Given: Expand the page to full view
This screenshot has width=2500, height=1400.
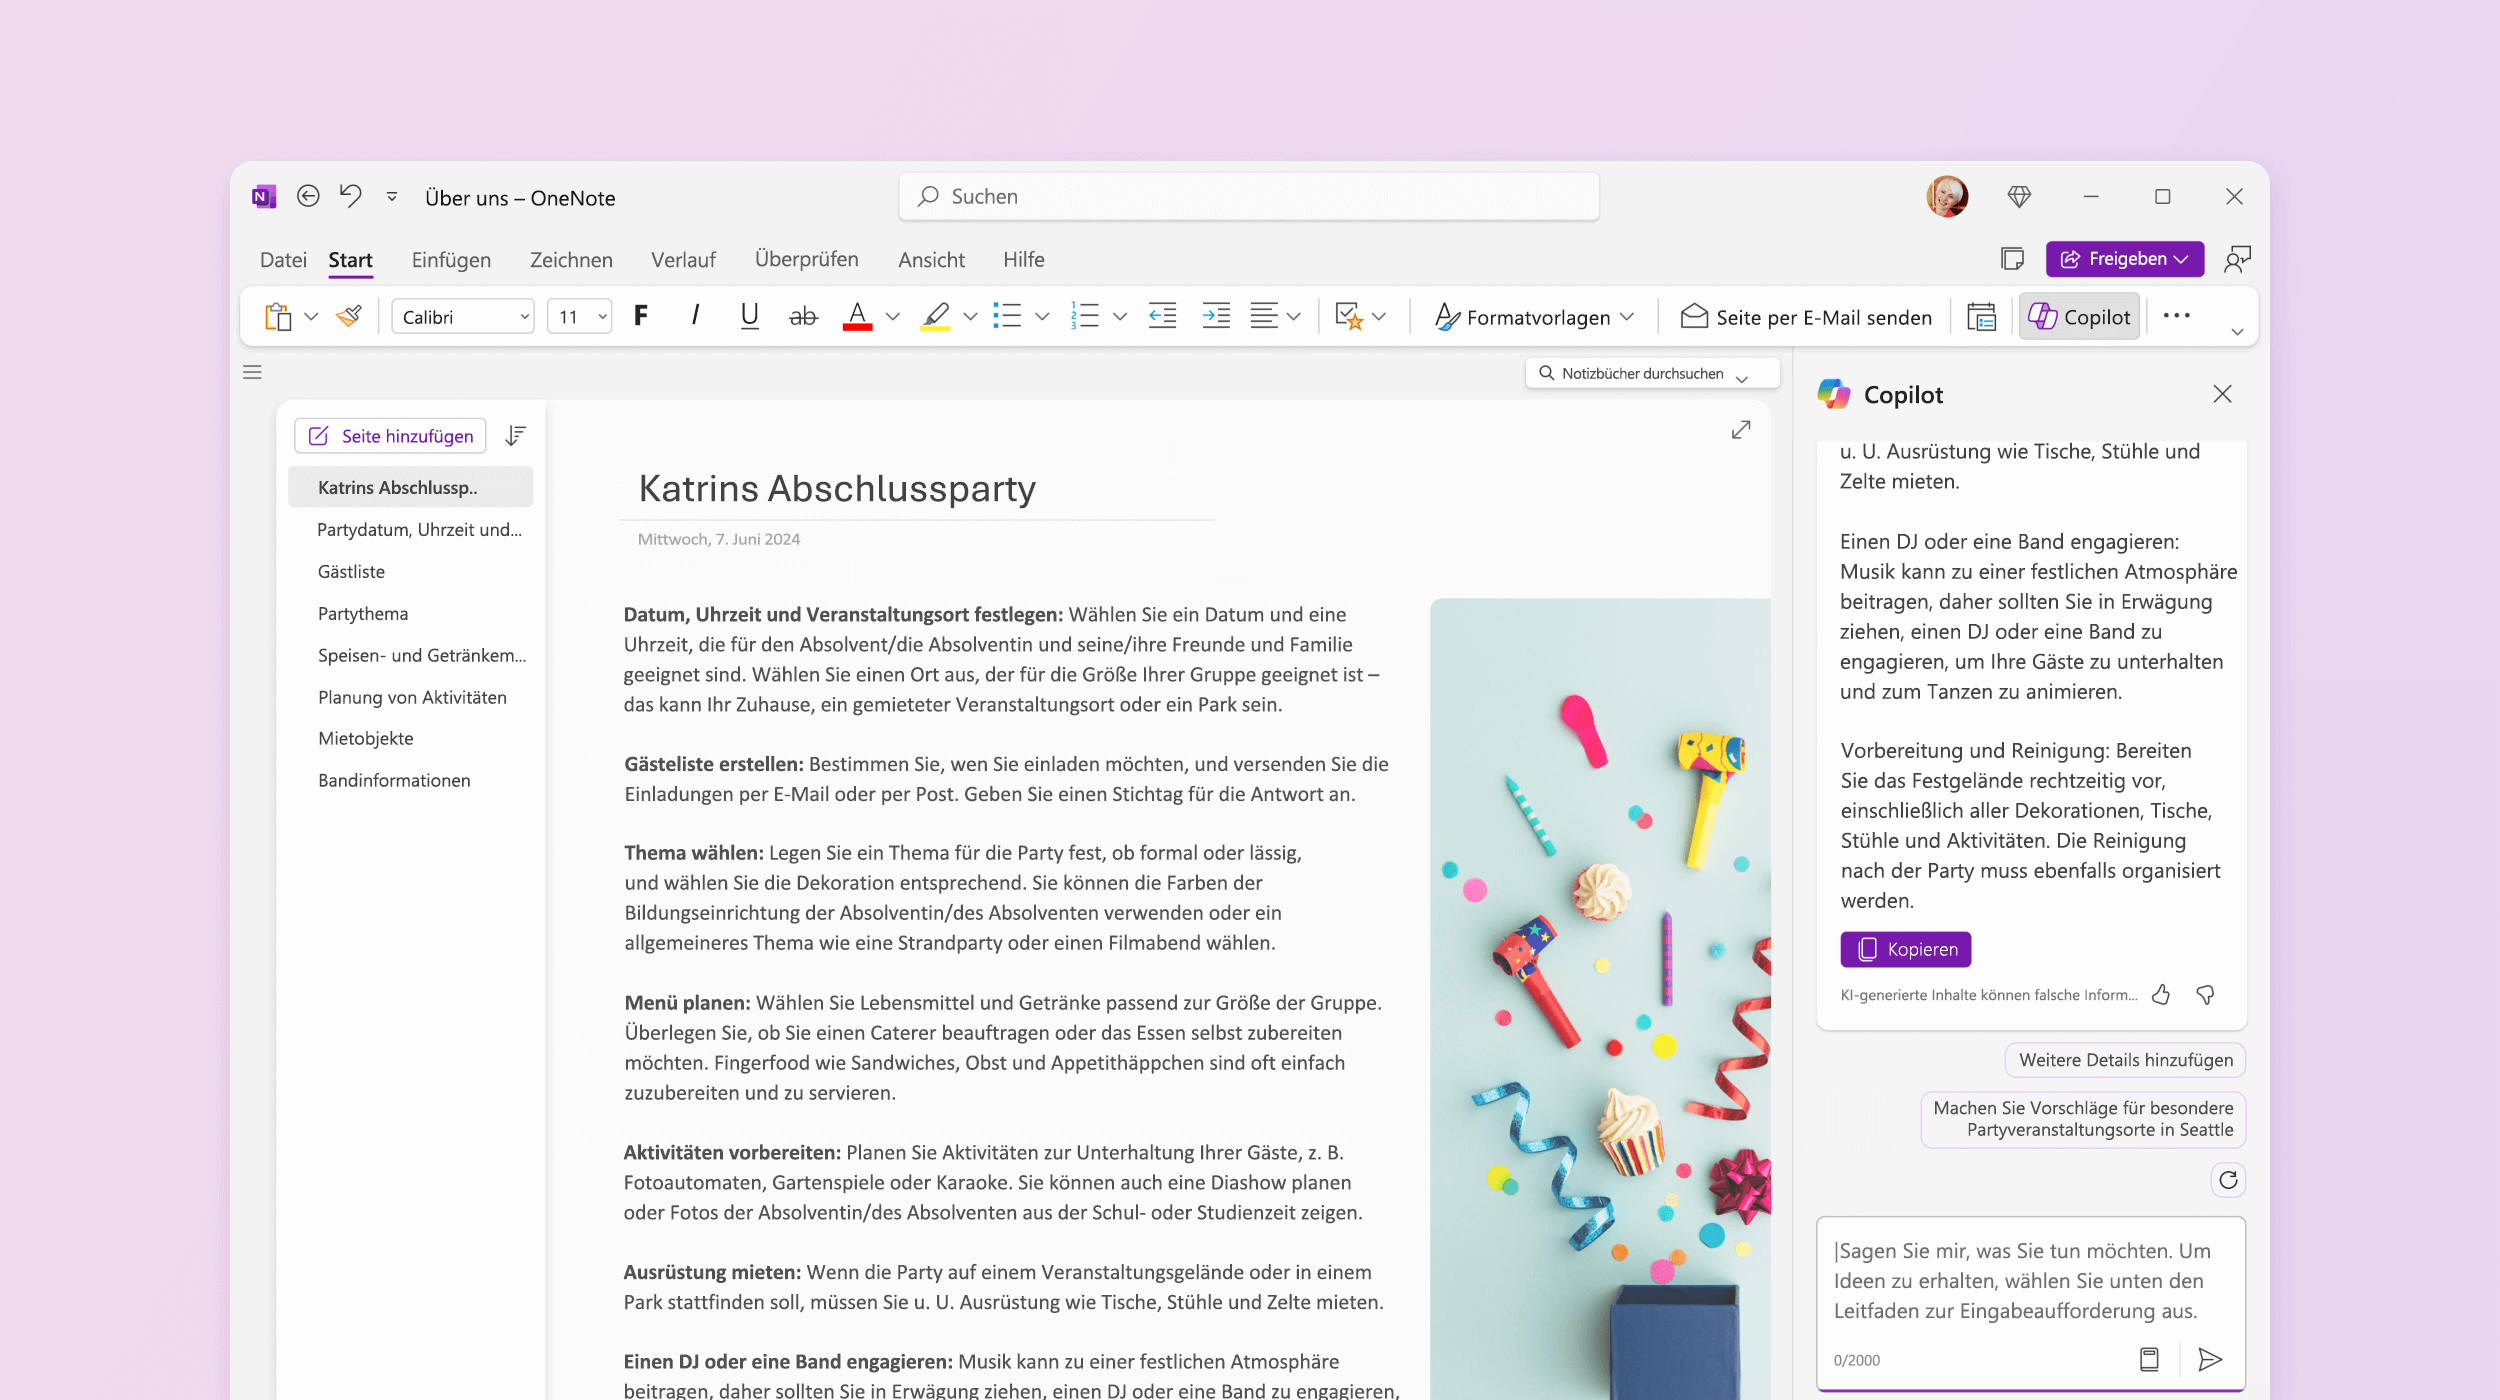Looking at the screenshot, I should (1741, 430).
